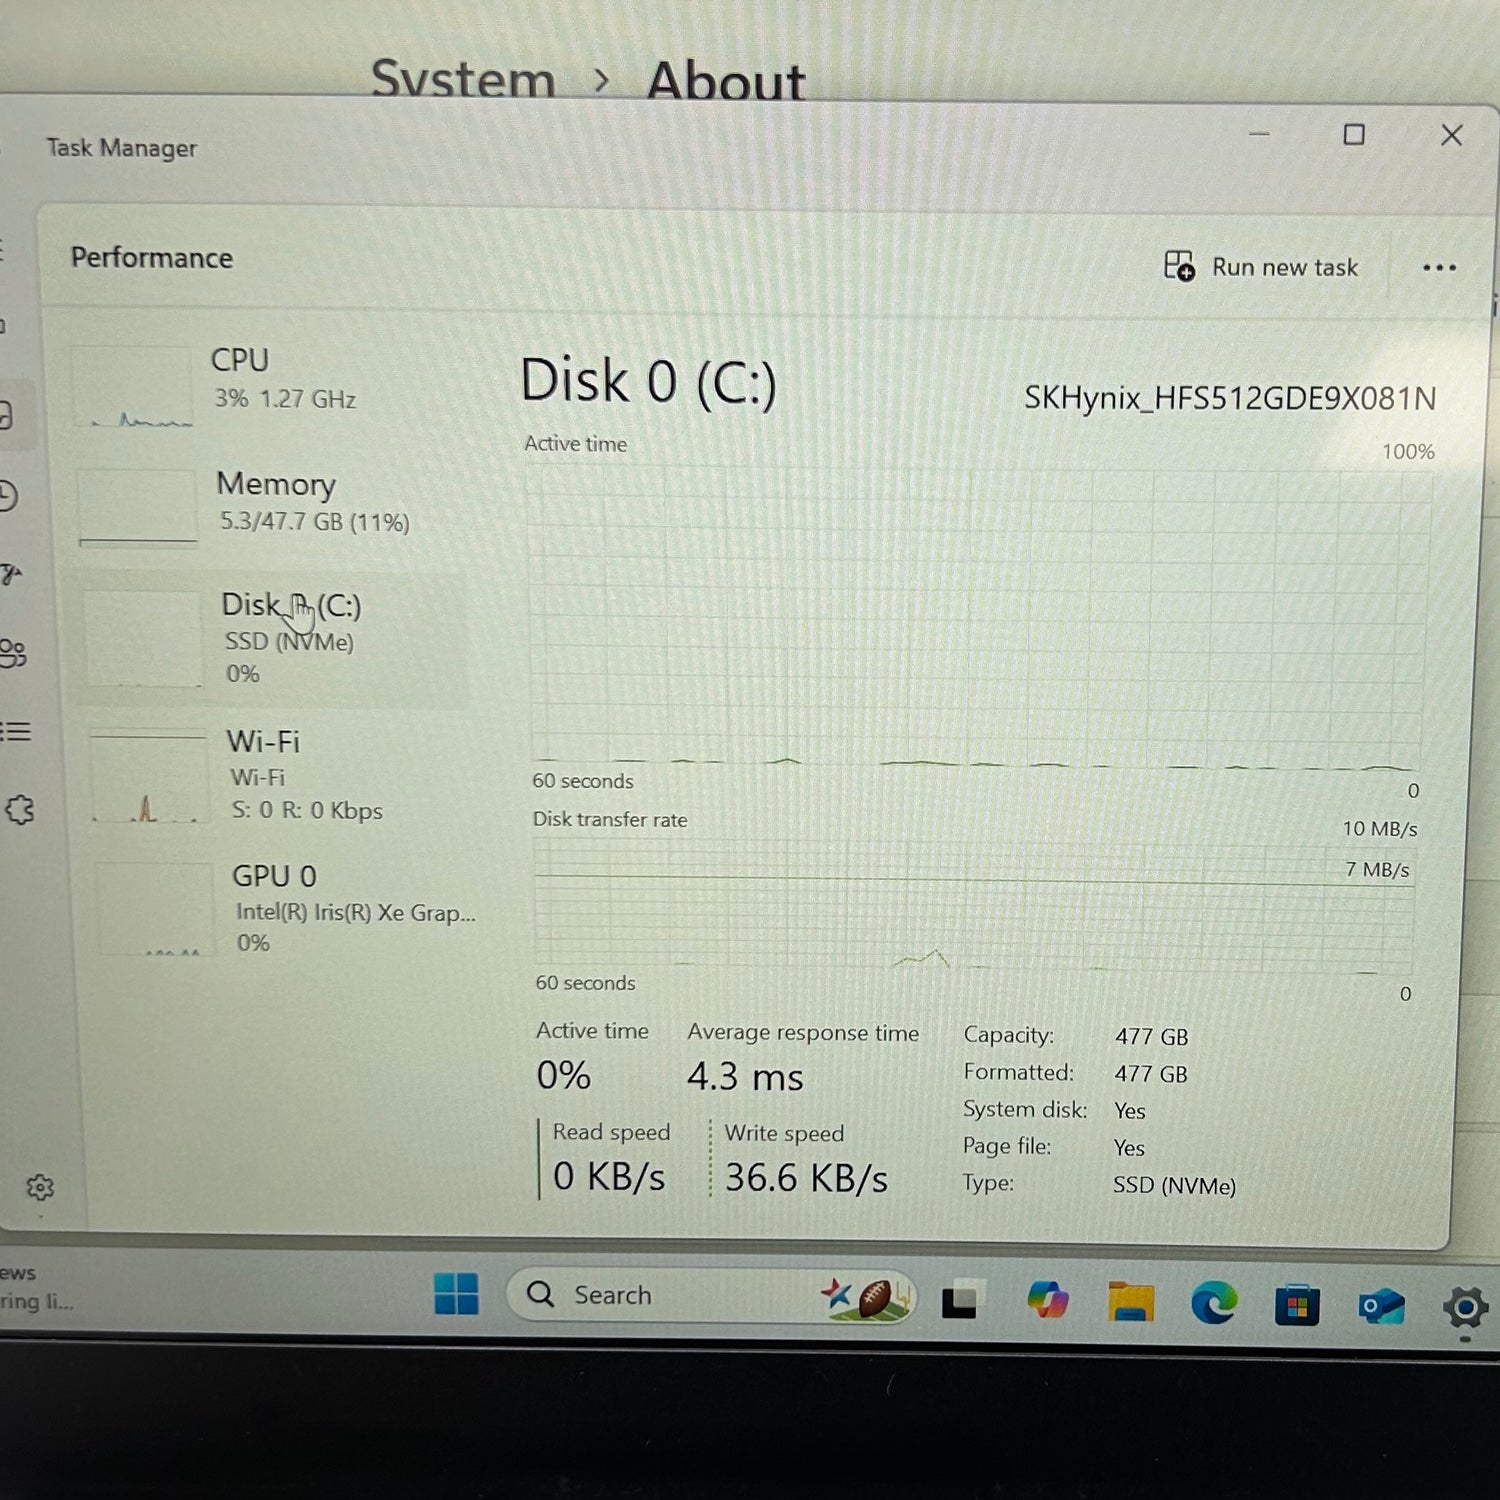
Task: Open the App history clock icon
Action: (8, 495)
